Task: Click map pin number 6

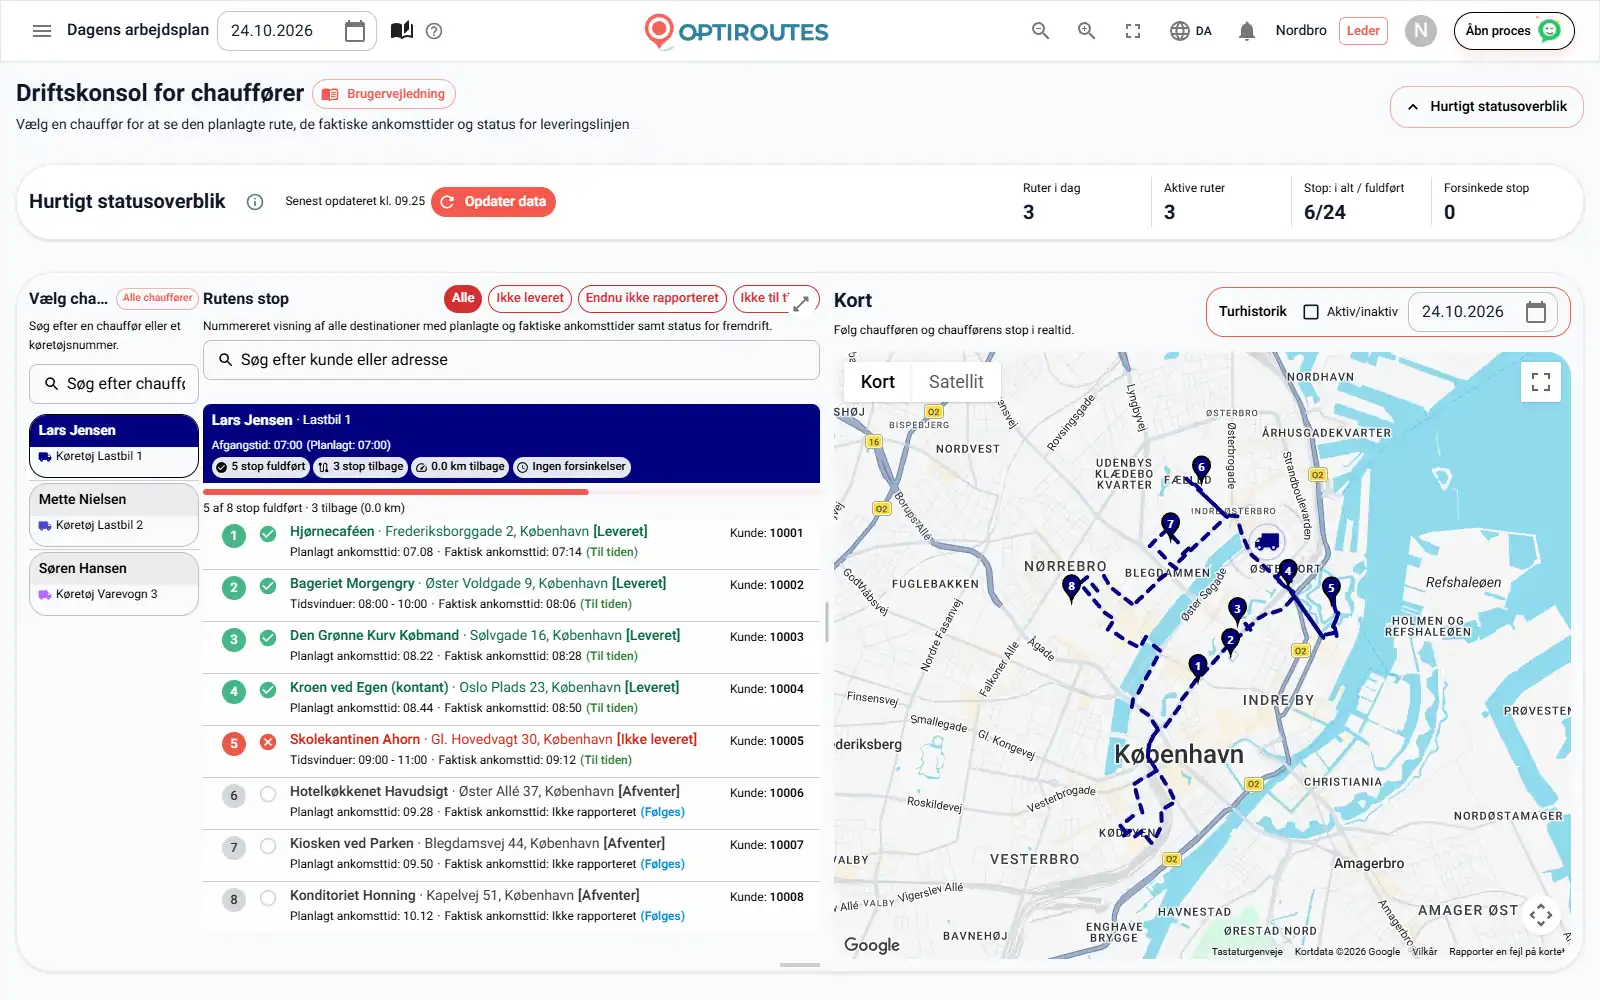Action: 1201,469
